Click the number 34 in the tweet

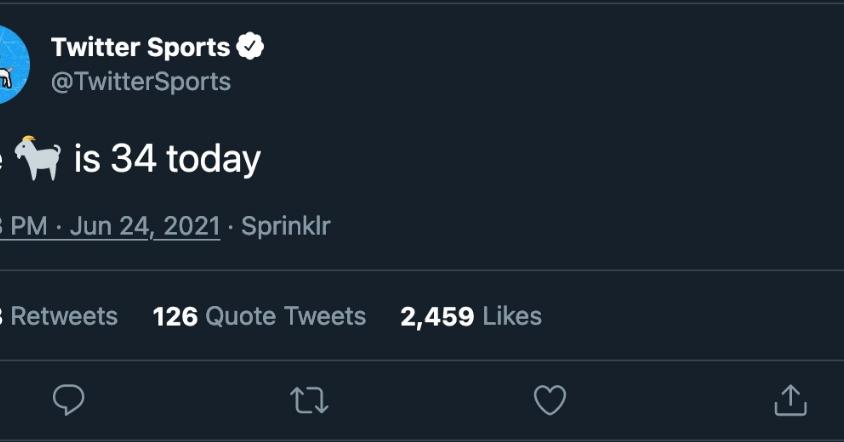[x=133, y=158]
